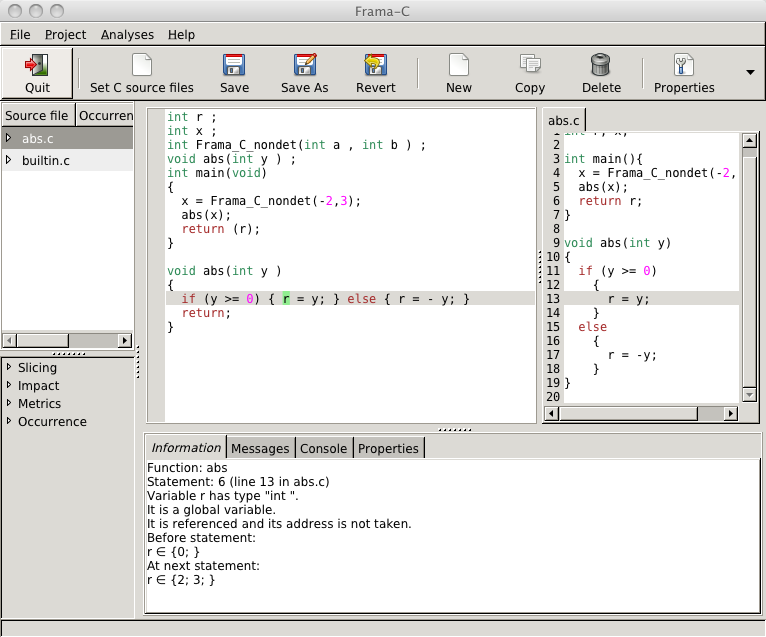This screenshot has width=766, height=637.
Task: Click 'r = -y;' on source line 17
Action: click(x=632, y=355)
